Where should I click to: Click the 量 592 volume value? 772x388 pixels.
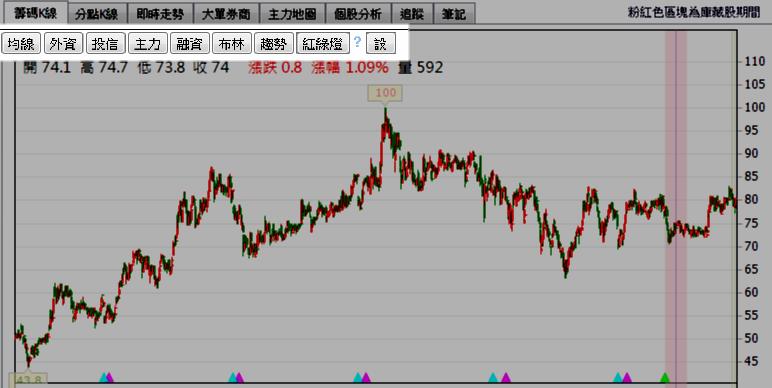click(x=421, y=67)
